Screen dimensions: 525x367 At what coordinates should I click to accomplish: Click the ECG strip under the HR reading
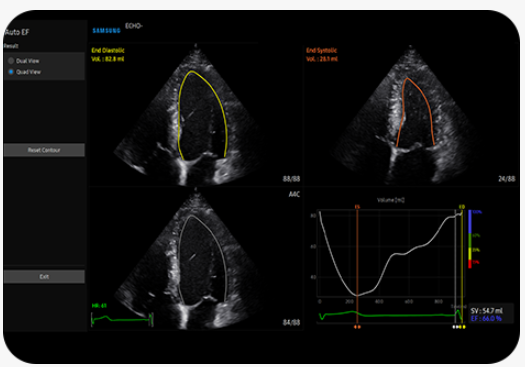pos(122,319)
